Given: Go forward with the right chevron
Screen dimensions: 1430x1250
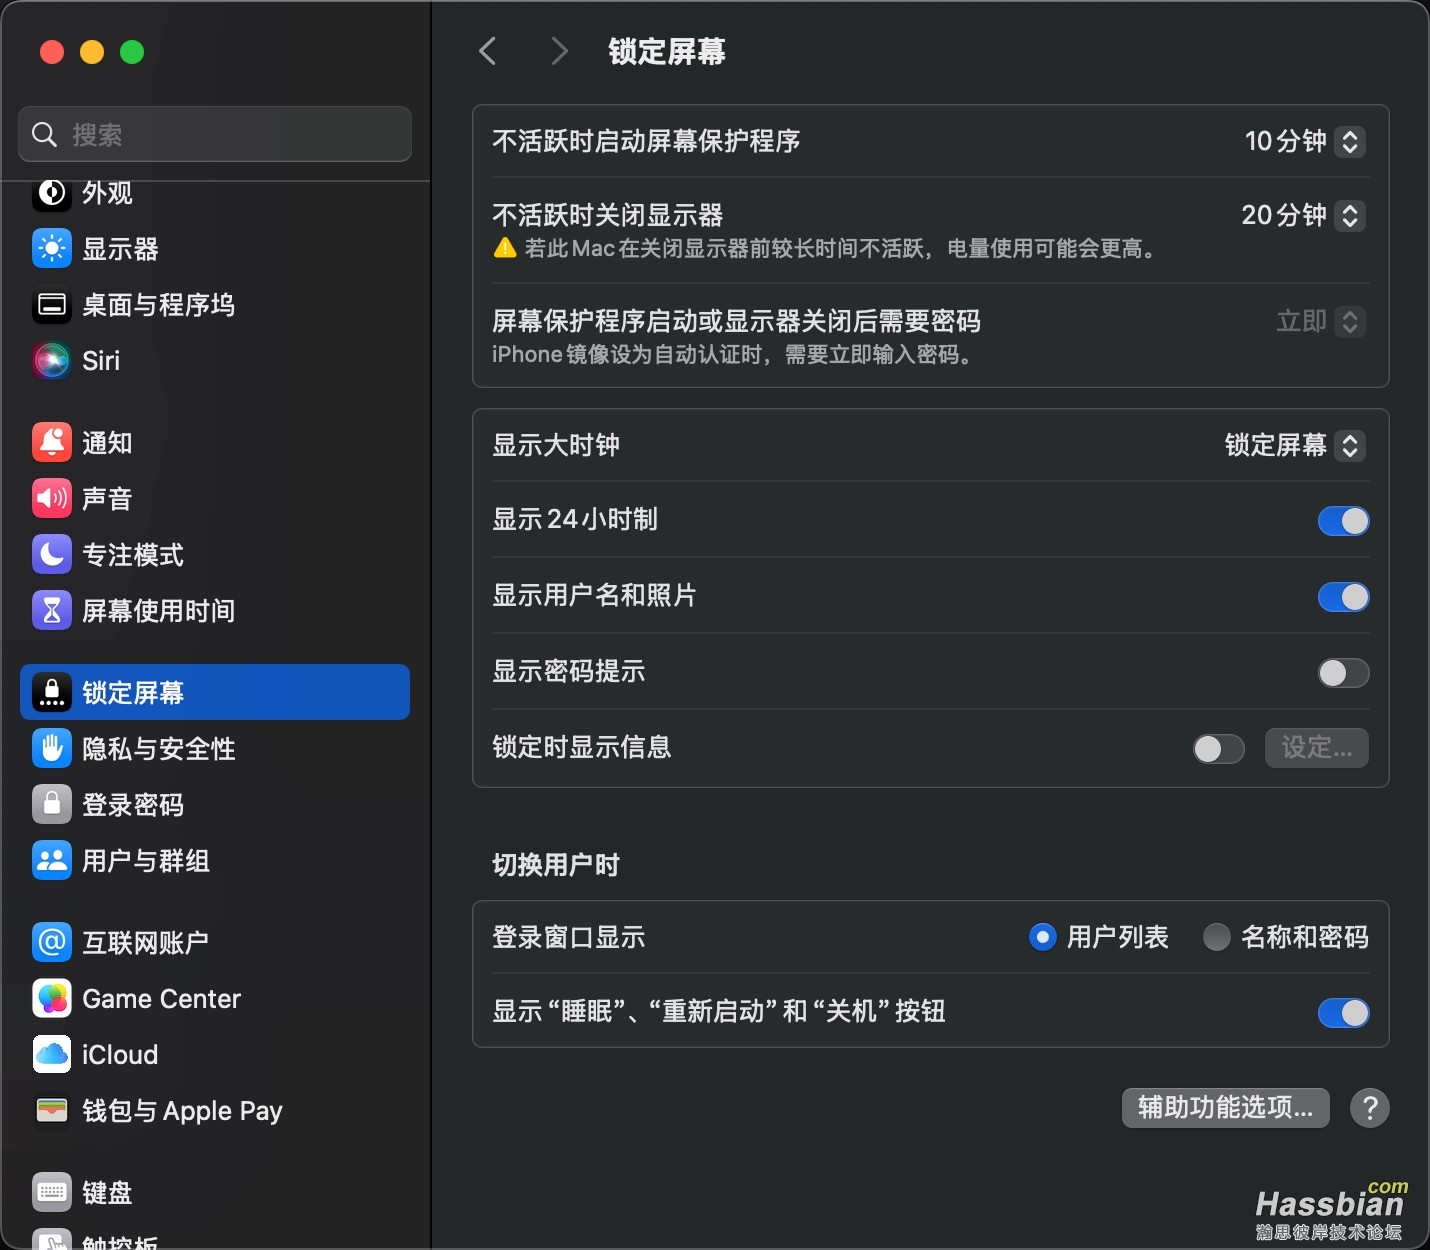Looking at the screenshot, I should [x=559, y=51].
